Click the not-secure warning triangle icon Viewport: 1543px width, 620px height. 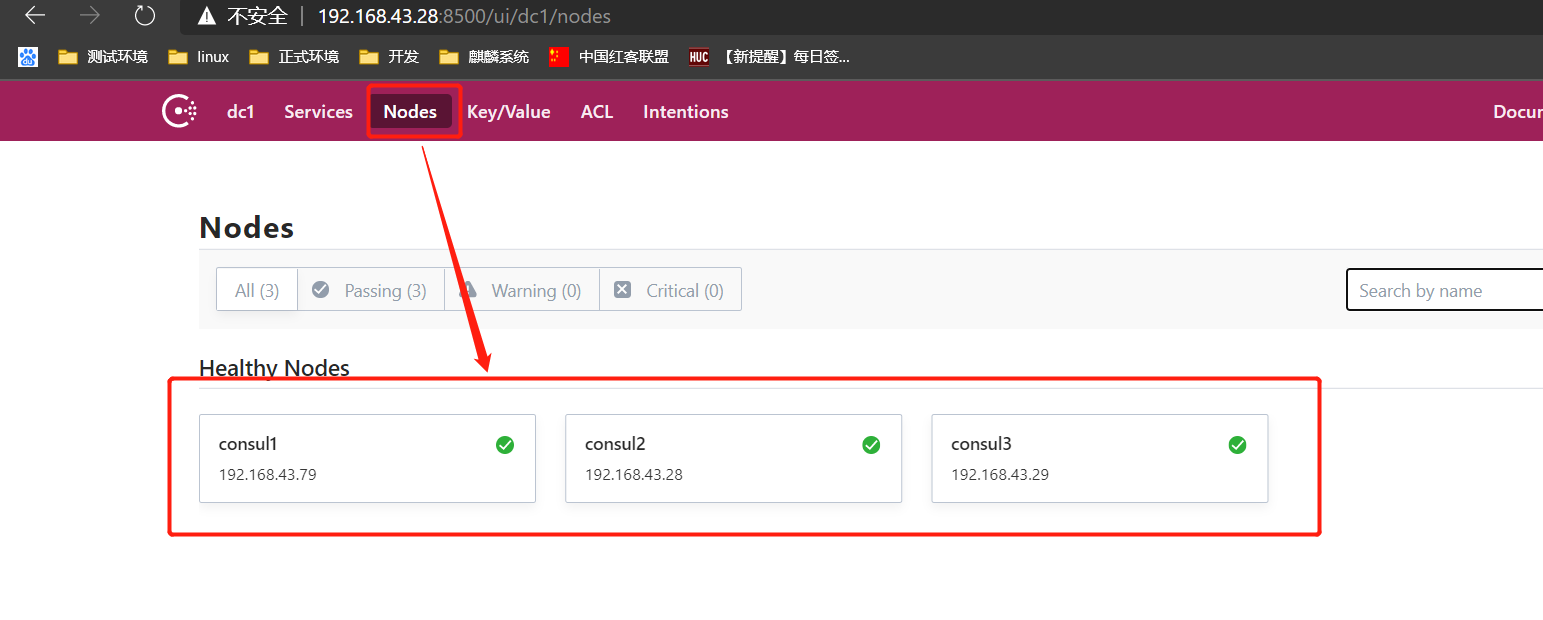click(207, 16)
